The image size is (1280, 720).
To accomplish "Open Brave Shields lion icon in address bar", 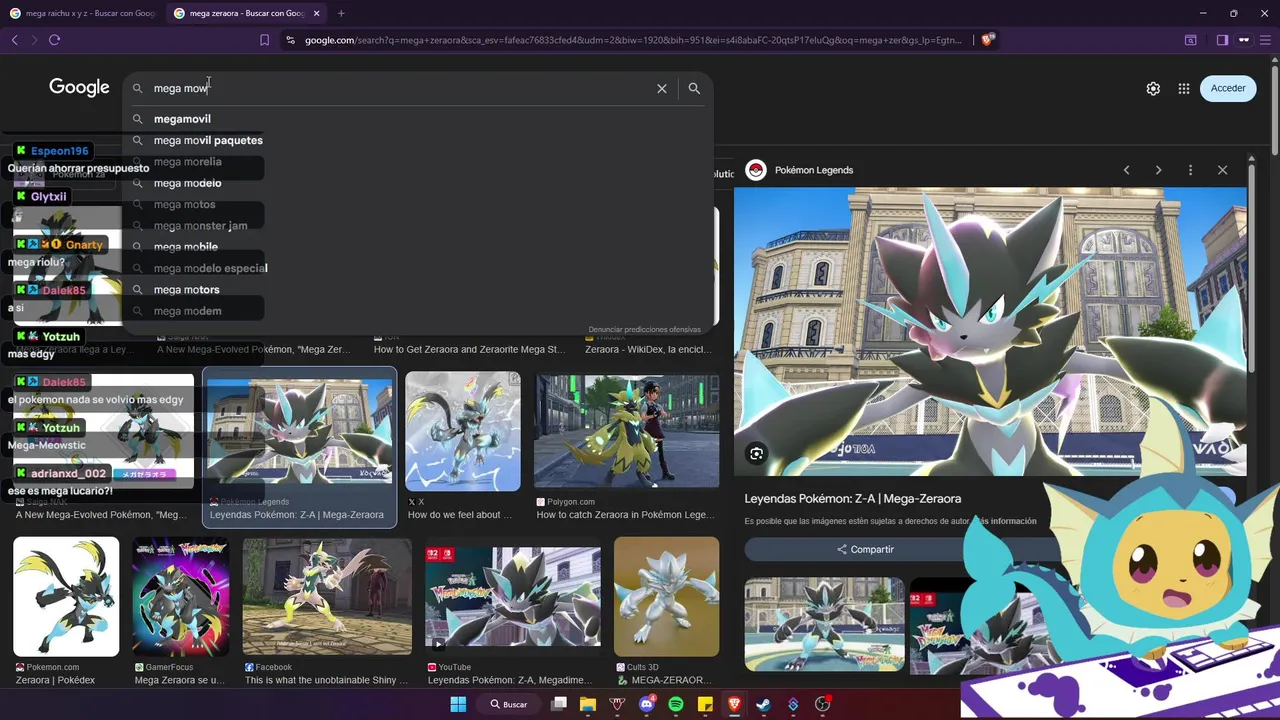I will point(987,40).
